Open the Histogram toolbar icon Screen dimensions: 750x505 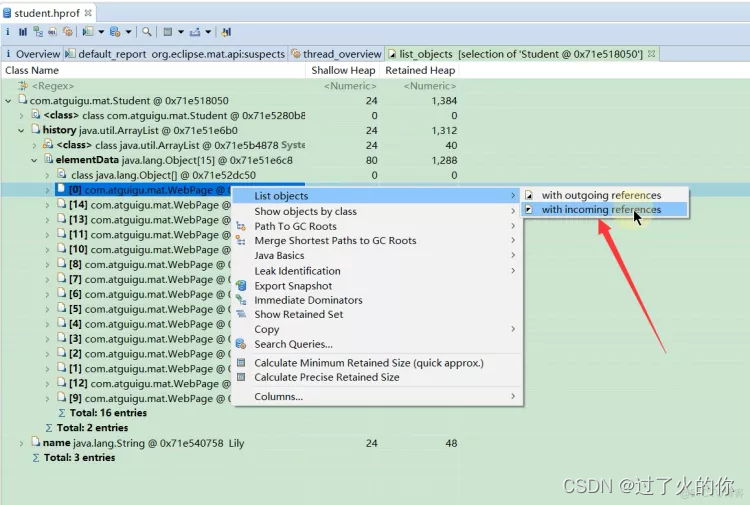tap(23, 32)
